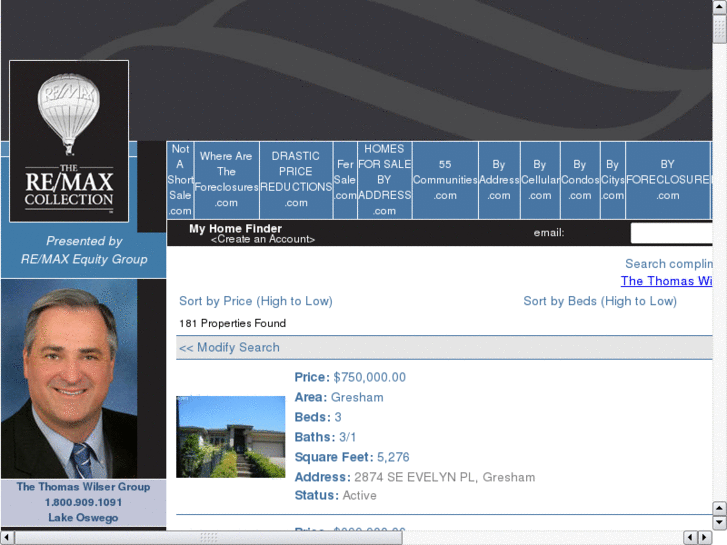Open Where Are The Foreclosures .com
The height and width of the screenshot is (545, 727).
coord(226,180)
